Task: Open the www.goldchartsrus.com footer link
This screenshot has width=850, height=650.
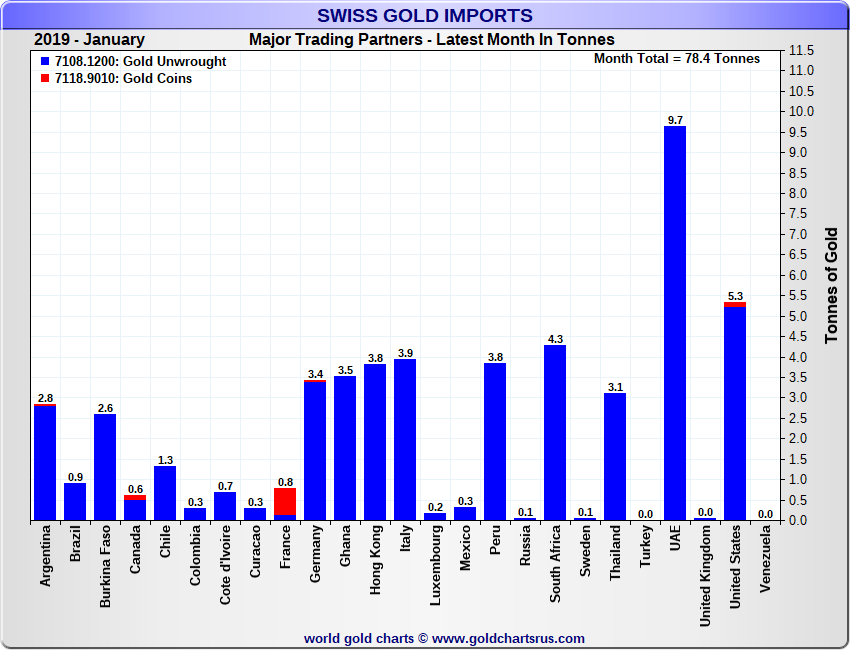Action: [x=508, y=638]
